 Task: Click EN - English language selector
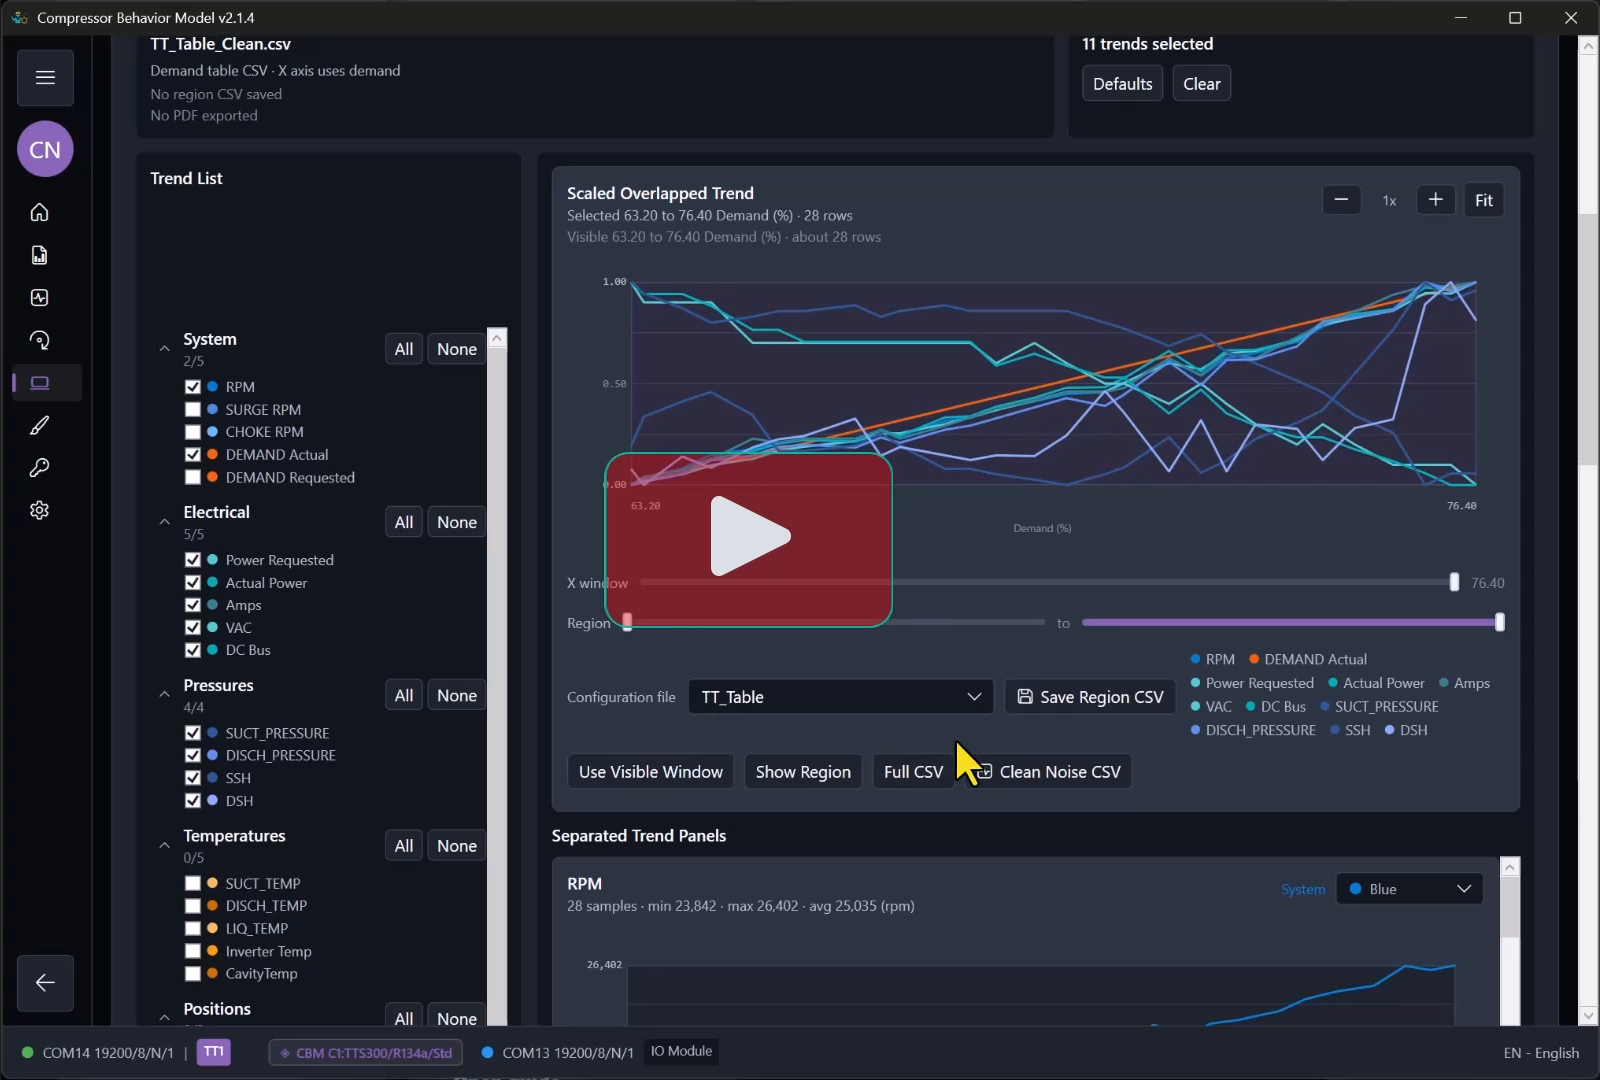1541,1053
